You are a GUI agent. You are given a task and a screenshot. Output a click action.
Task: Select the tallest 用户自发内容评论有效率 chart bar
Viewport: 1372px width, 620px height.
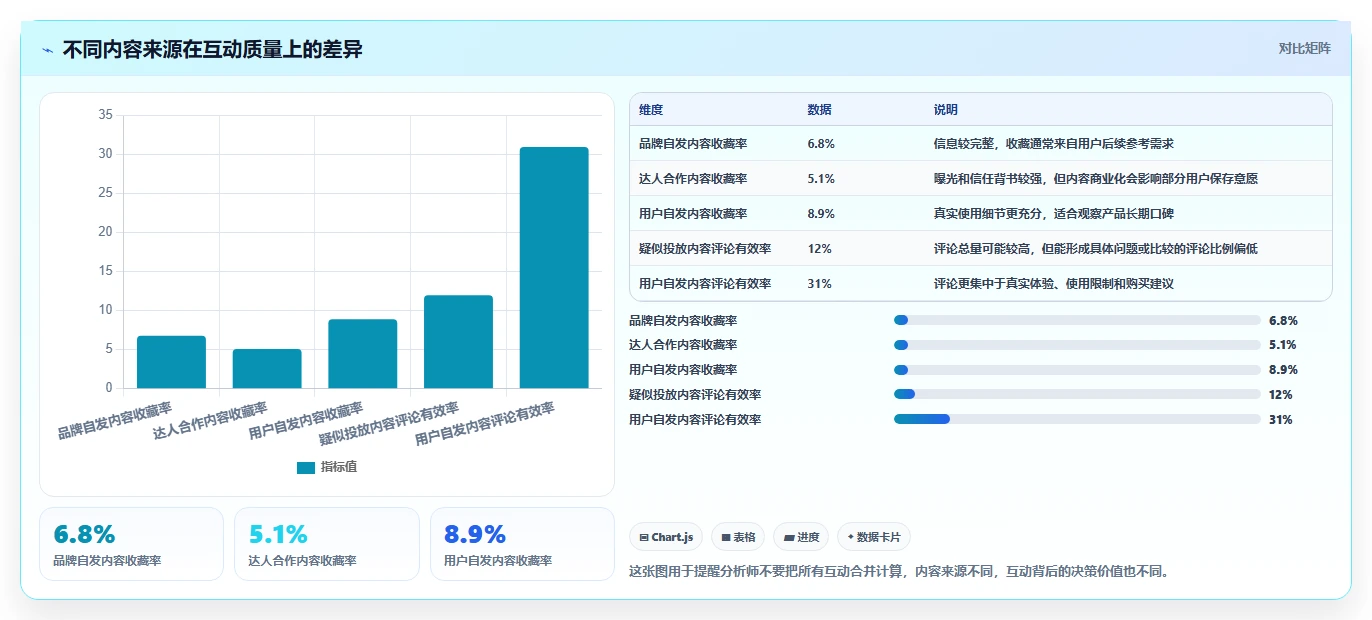coord(554,268)
